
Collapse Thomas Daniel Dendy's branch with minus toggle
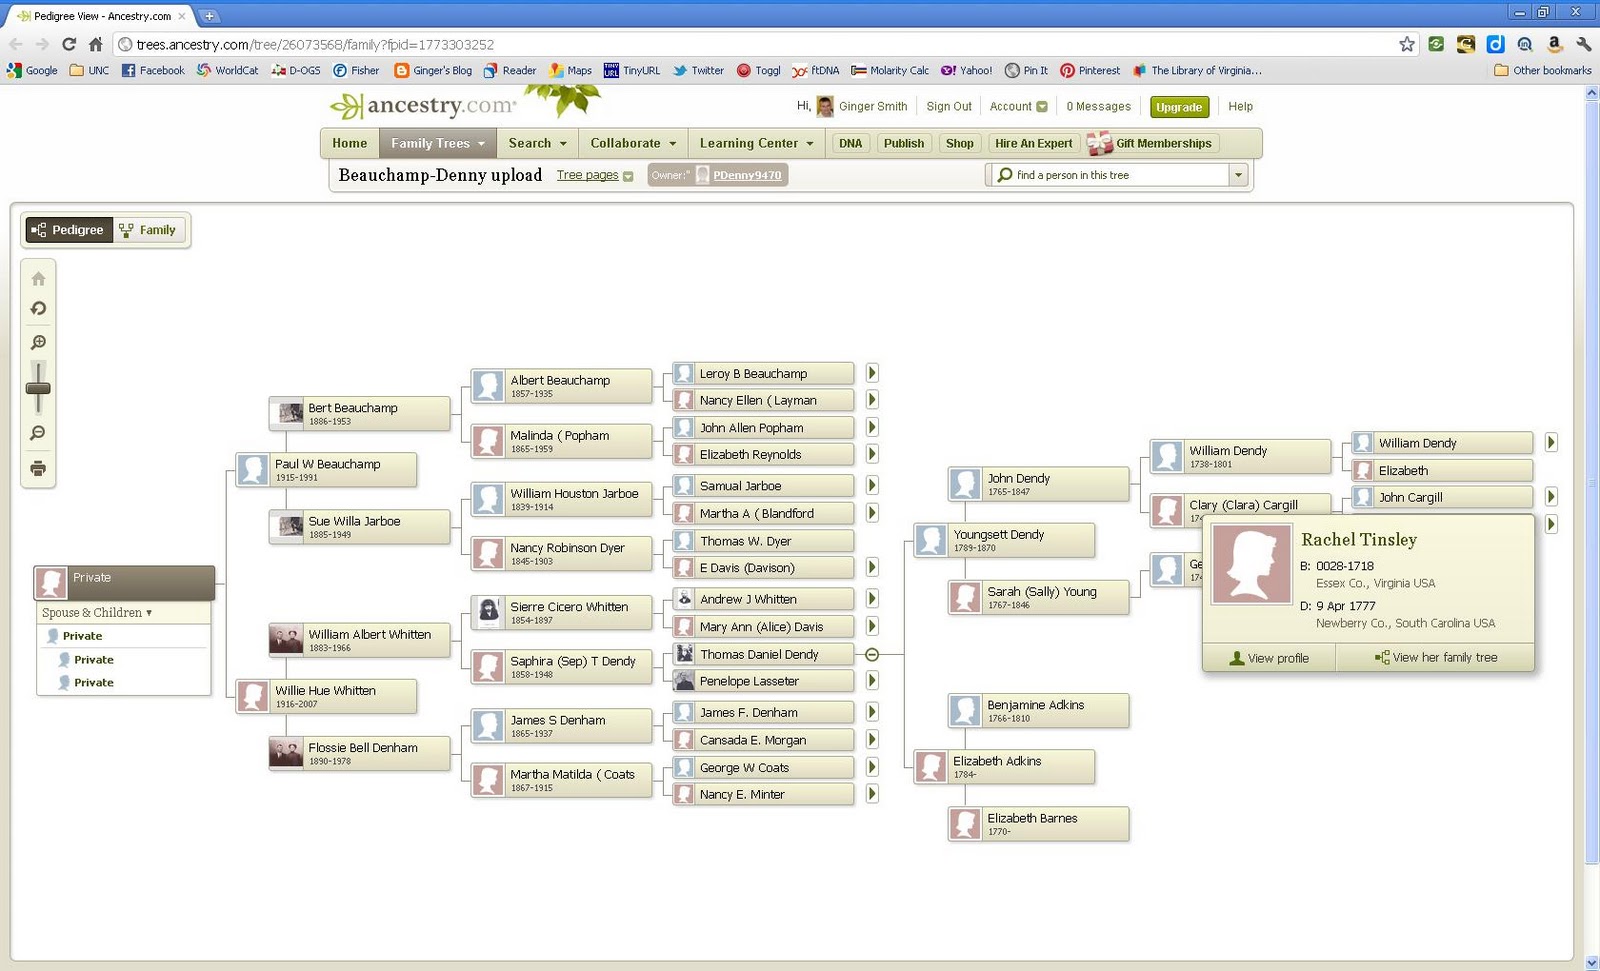(872, 654)
